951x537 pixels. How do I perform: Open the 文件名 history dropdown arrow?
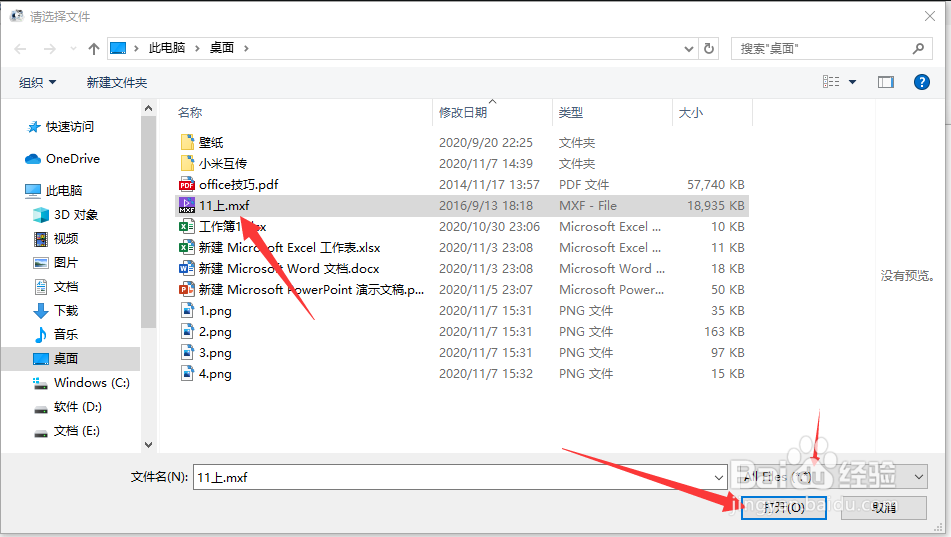719,478
